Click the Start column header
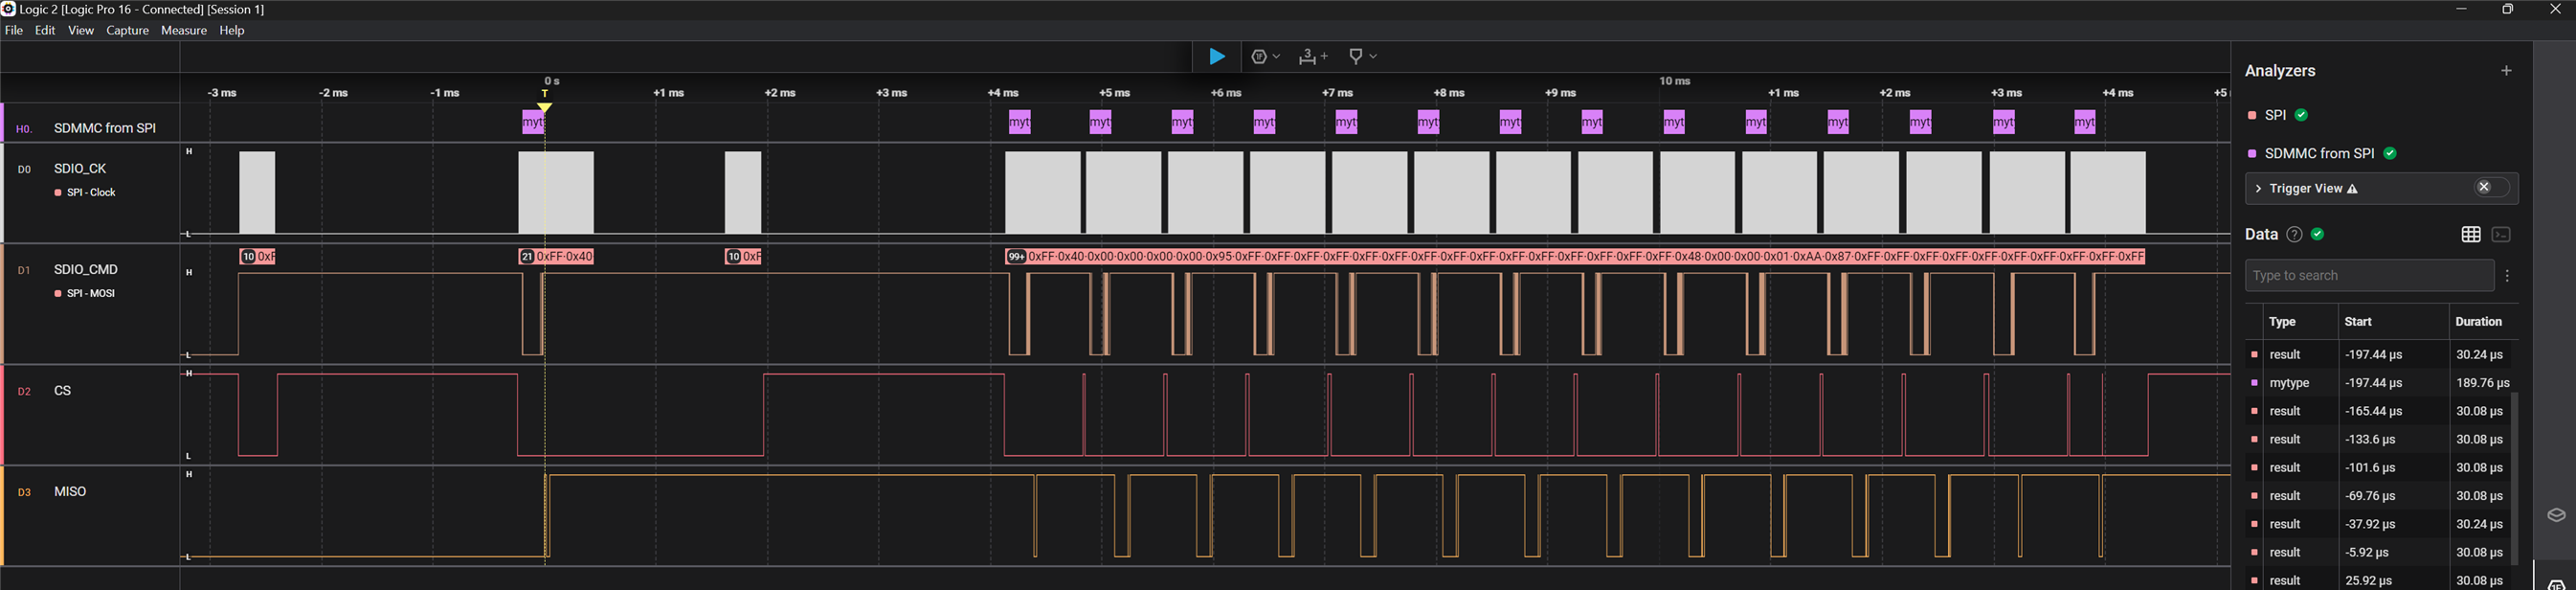2576x590 pixels. (x=2358, y=322)
